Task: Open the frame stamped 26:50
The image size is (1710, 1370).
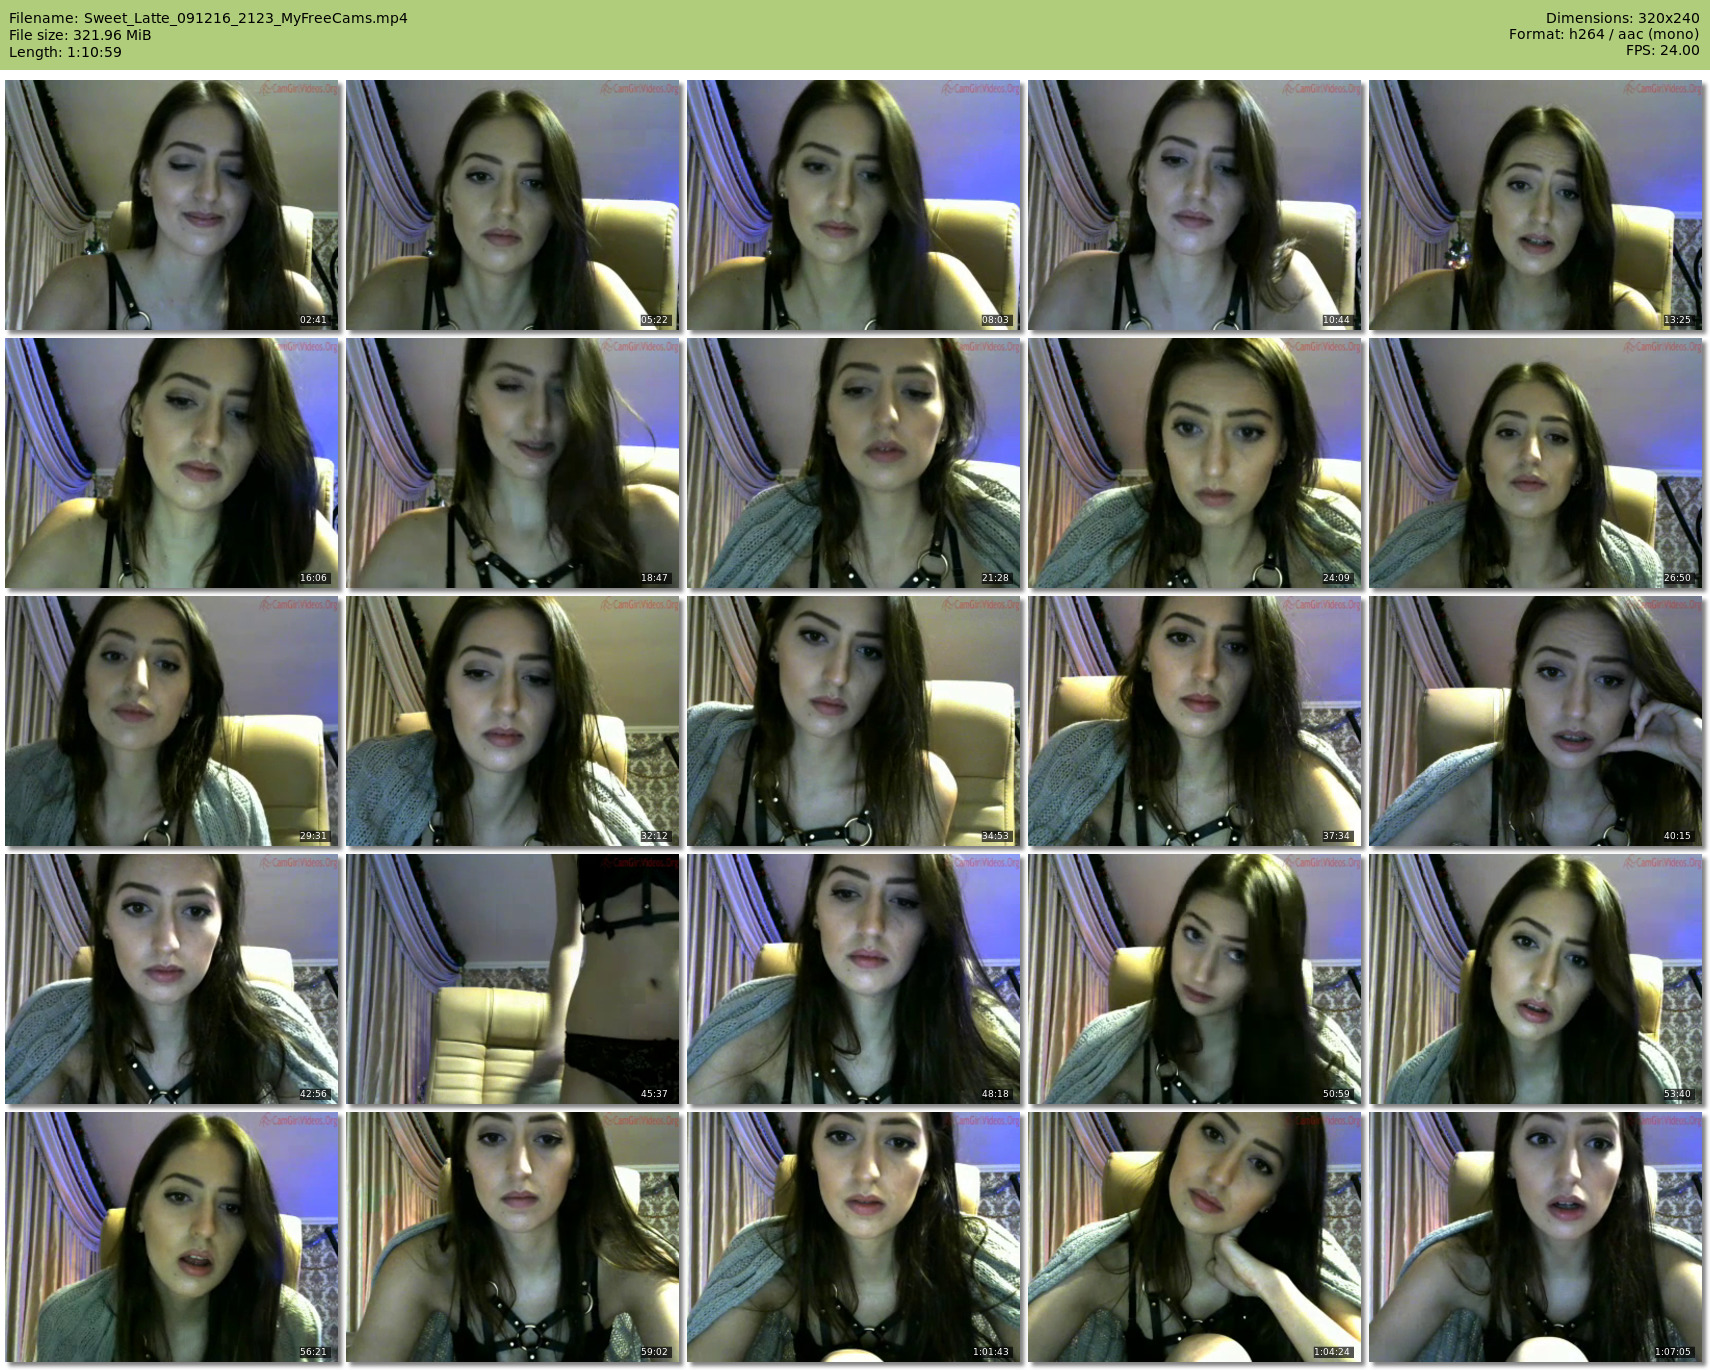Action: point(1536,463)
